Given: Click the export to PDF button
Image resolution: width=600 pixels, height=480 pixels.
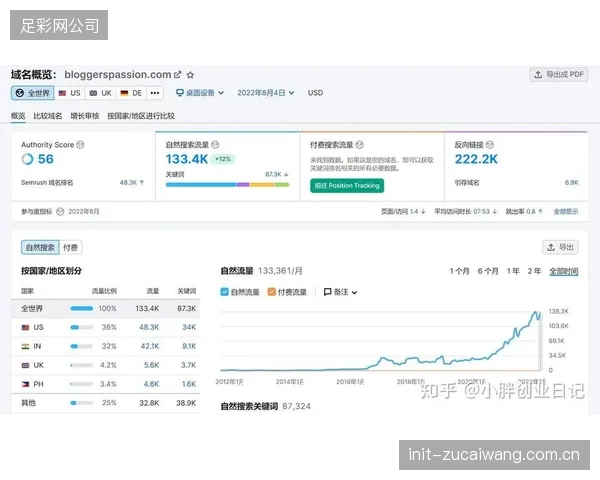Looking at the screenshot, I should [x=559, y=74].
